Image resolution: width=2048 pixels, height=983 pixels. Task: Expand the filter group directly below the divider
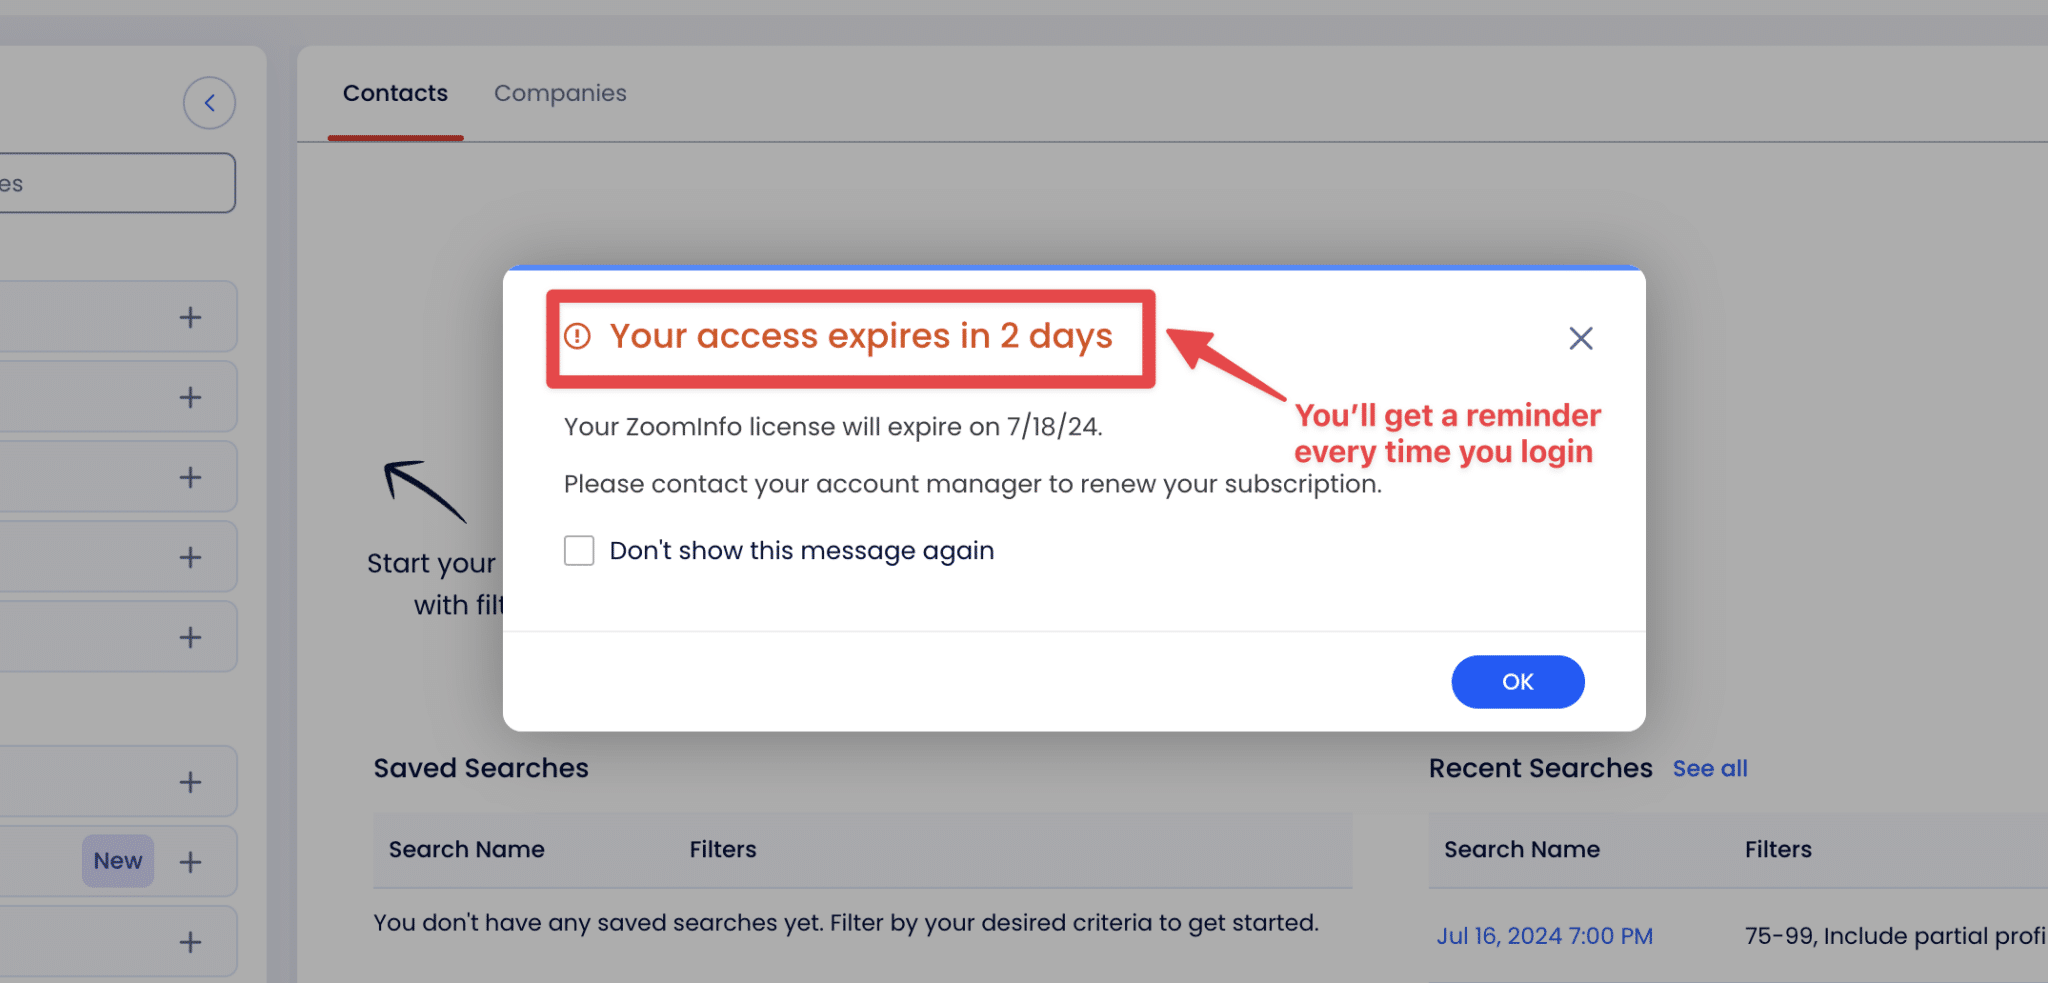tap(190, 781)
